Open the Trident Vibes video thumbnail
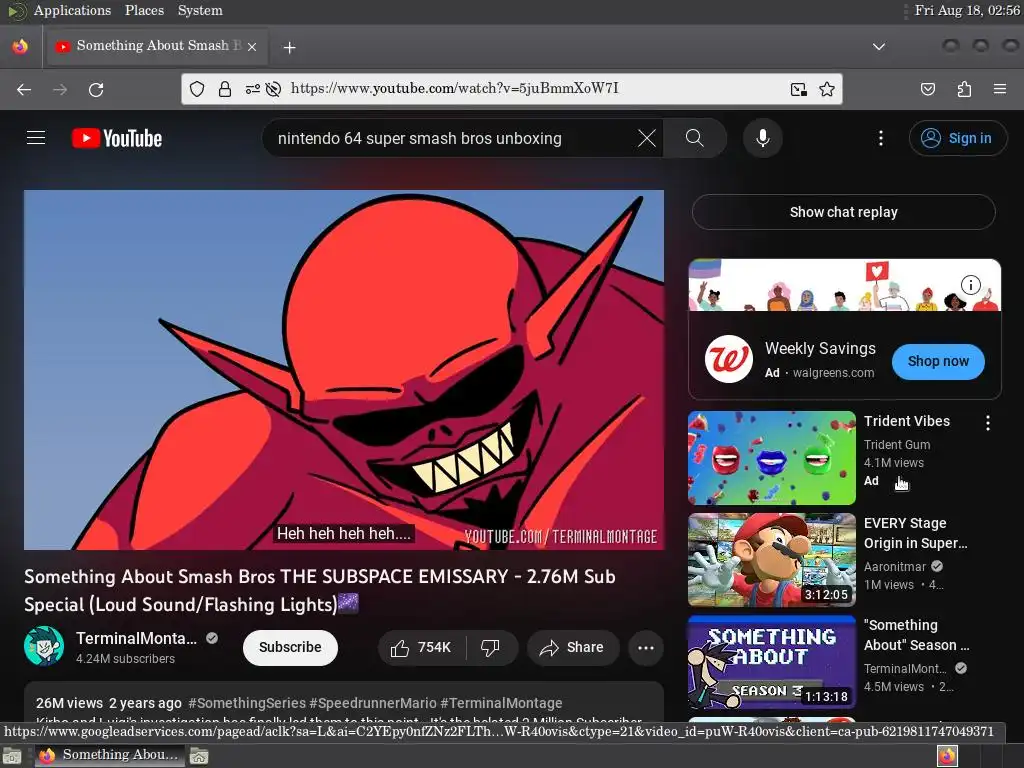This screenshot has width=1024, height=768. coord(771,458)
